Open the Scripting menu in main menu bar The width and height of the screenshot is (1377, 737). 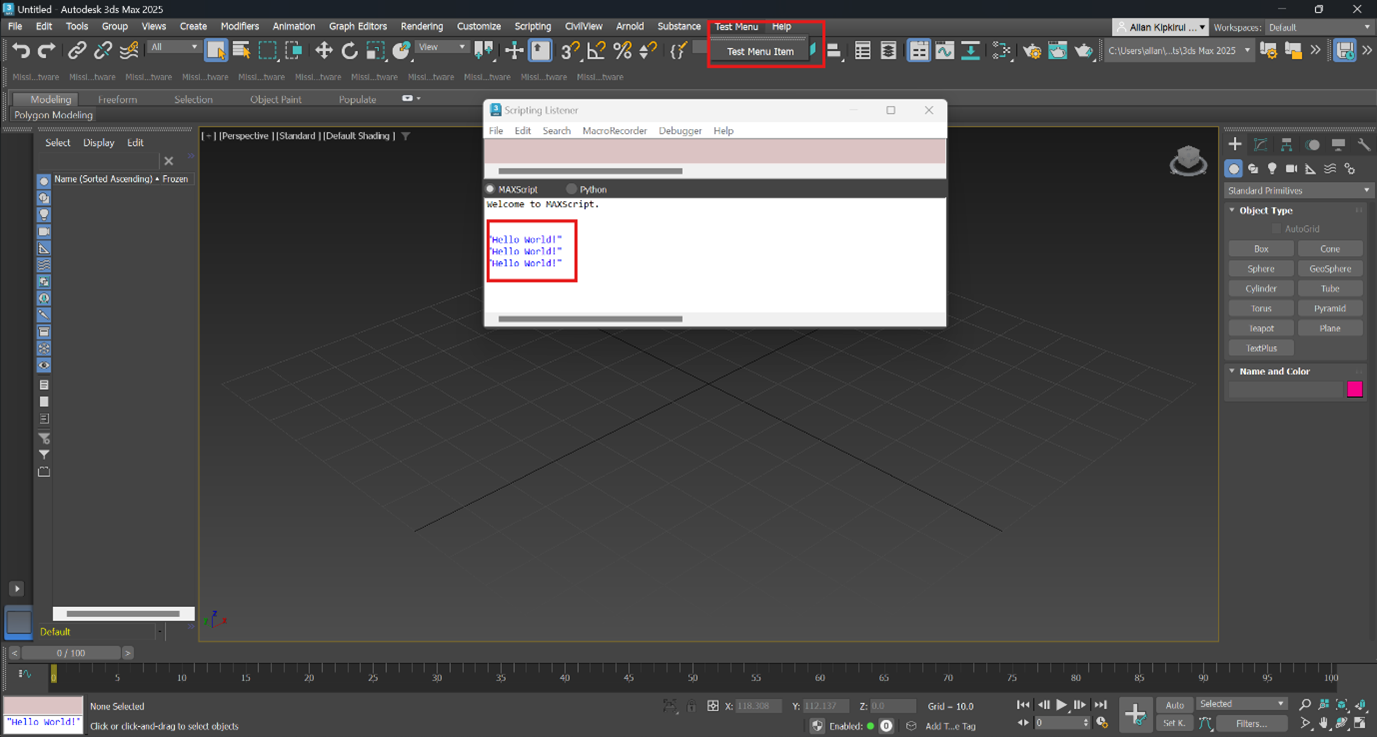tap(532, 26)
